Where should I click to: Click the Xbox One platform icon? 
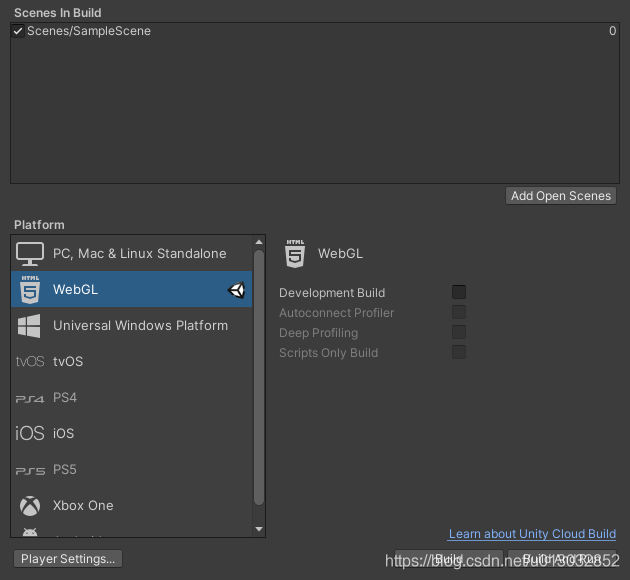pyautogui.click(x=30, y=506)
